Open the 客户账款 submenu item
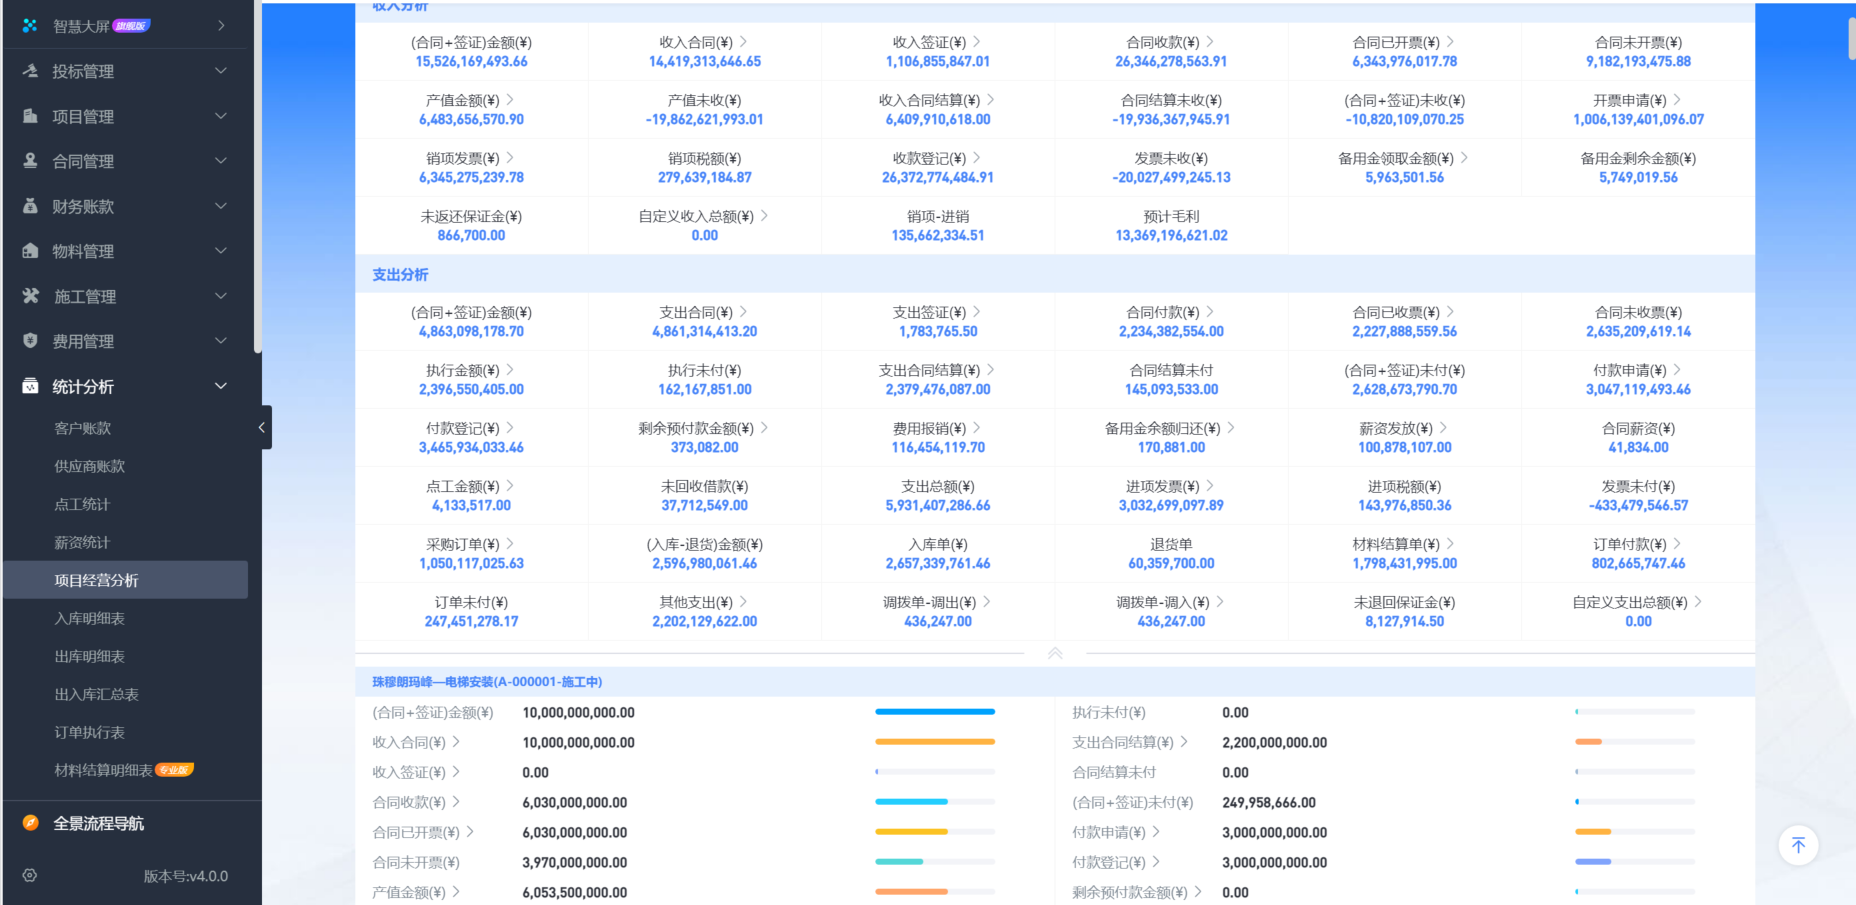This screenshot has width=1856, height=905. click(83, 428)
